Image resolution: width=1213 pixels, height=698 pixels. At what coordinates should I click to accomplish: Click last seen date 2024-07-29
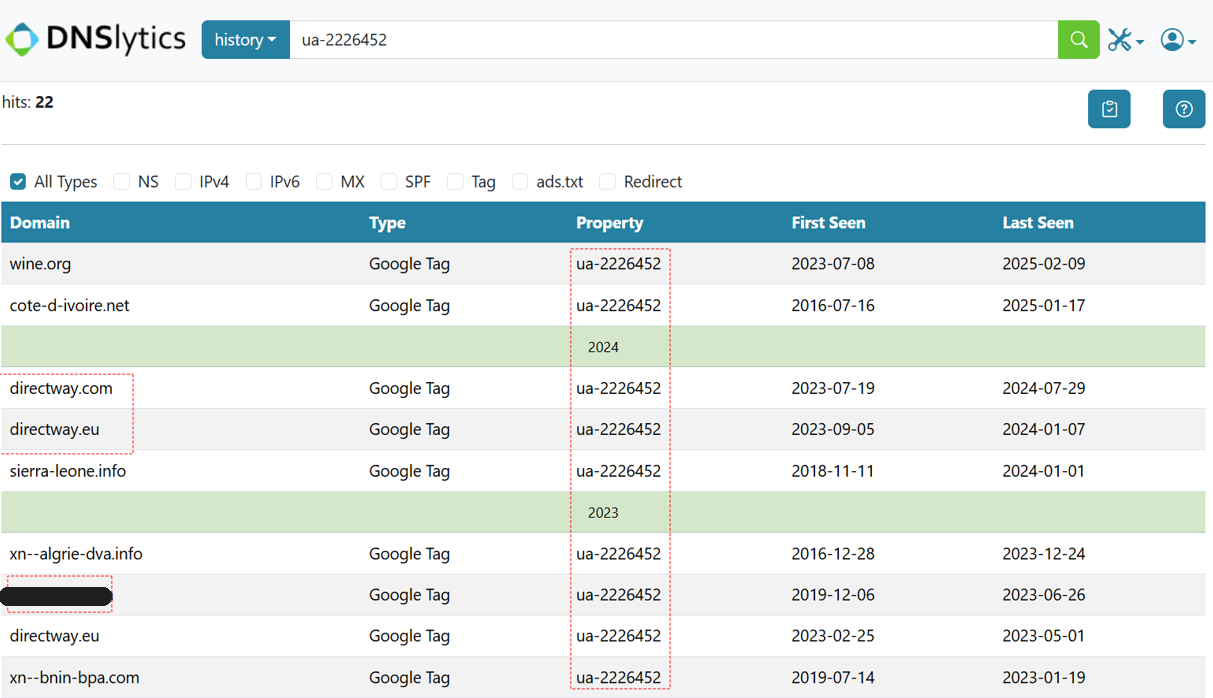coord(1044,388)
